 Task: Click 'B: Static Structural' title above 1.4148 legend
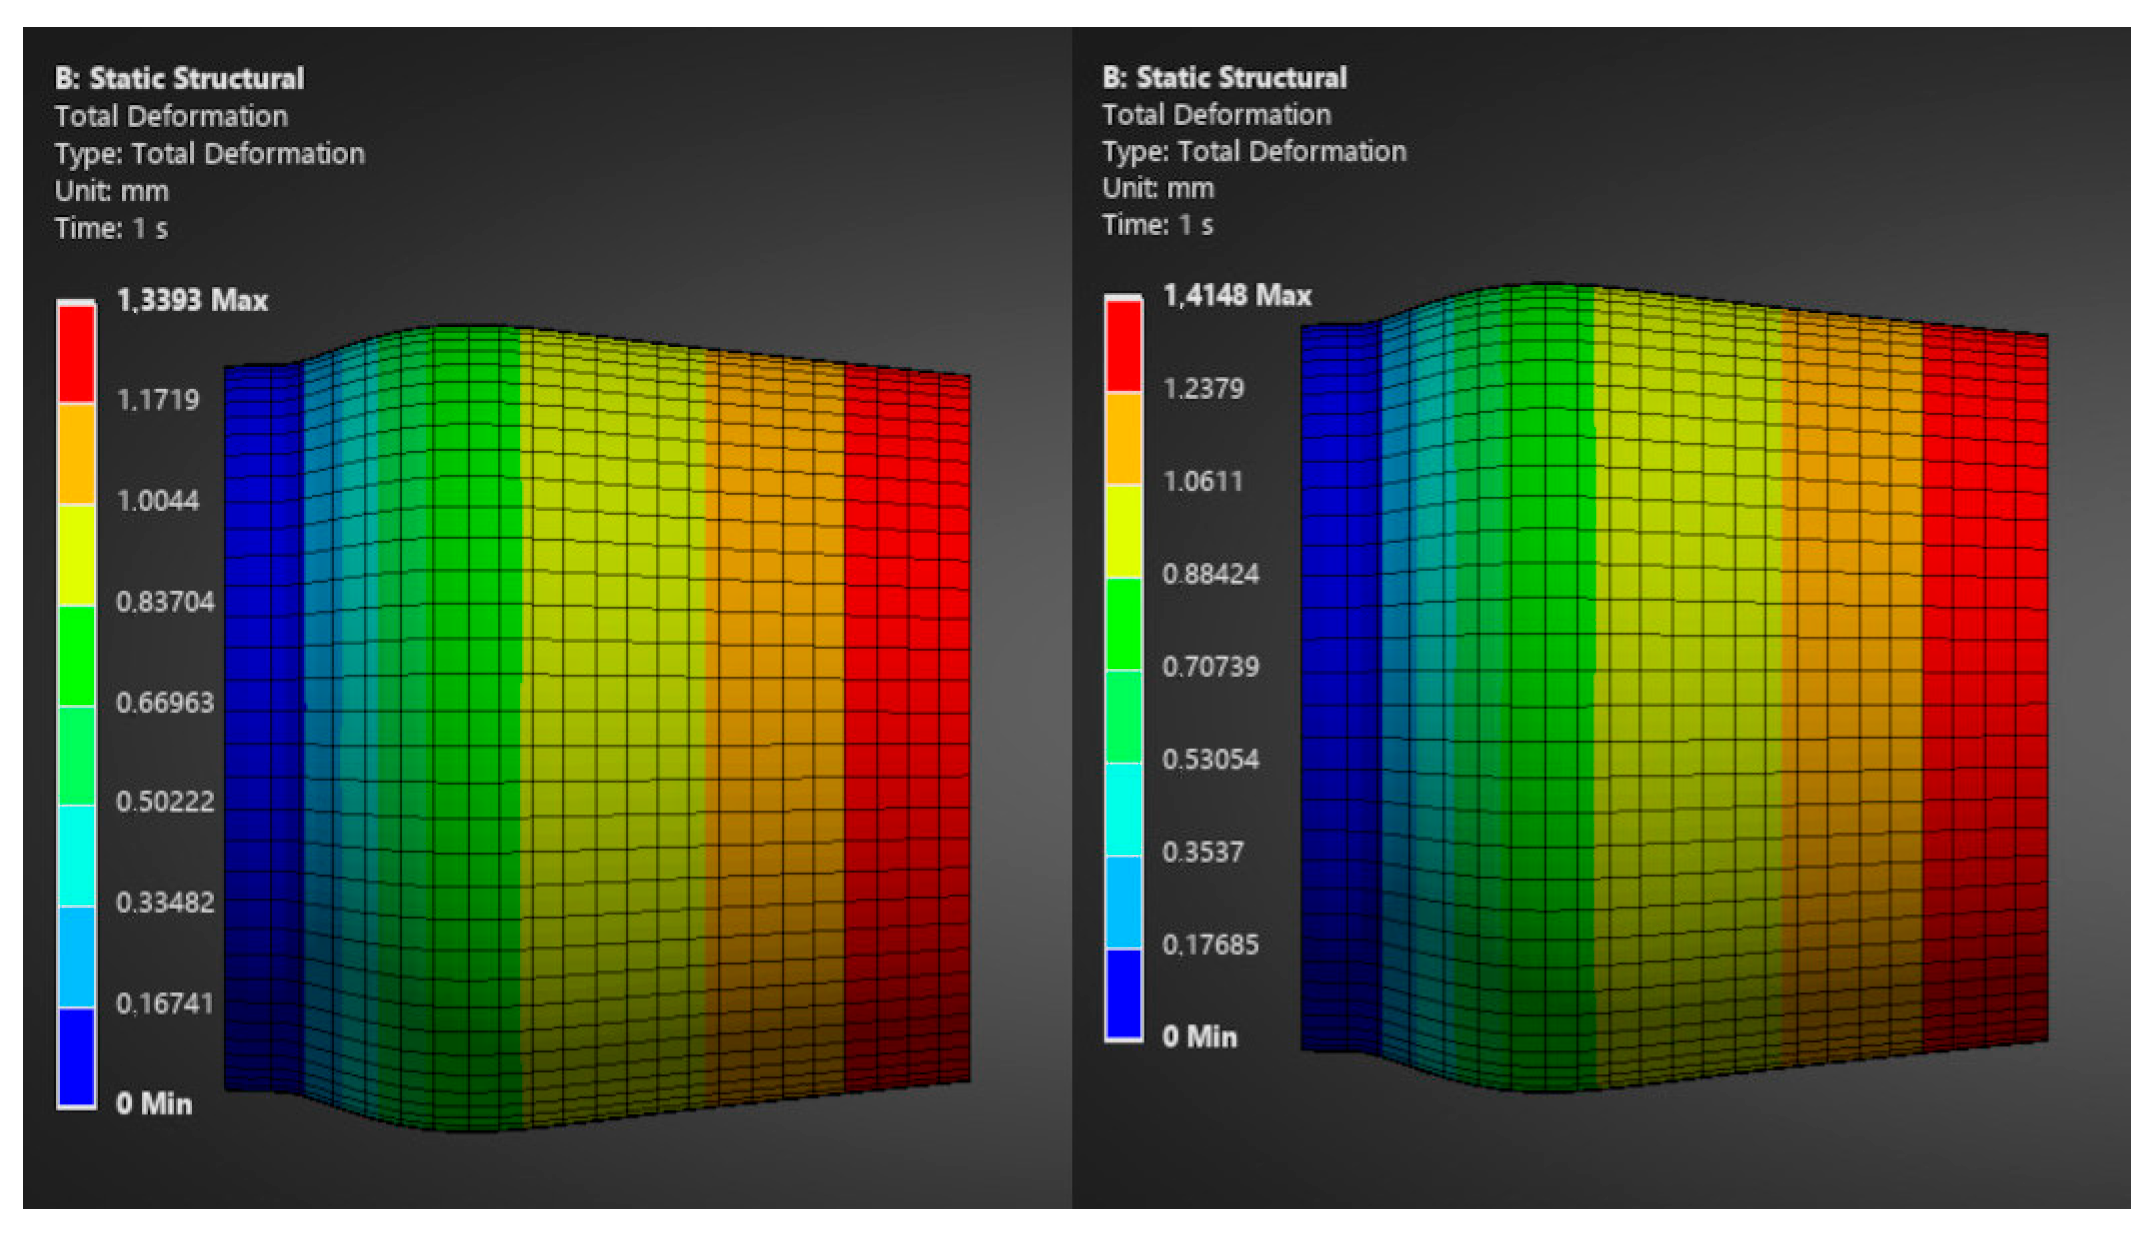[x=1225, y=78]
